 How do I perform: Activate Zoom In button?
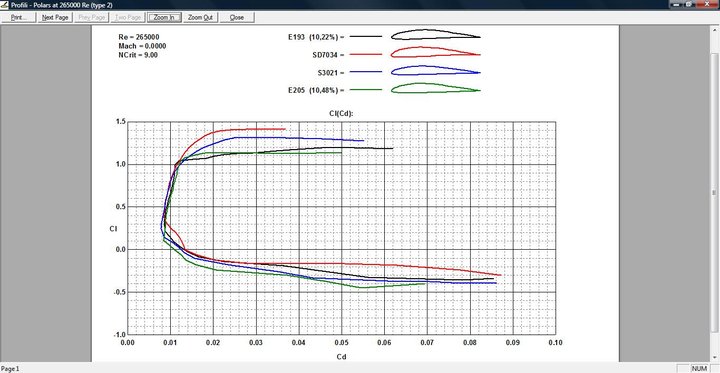coord(164,17)
